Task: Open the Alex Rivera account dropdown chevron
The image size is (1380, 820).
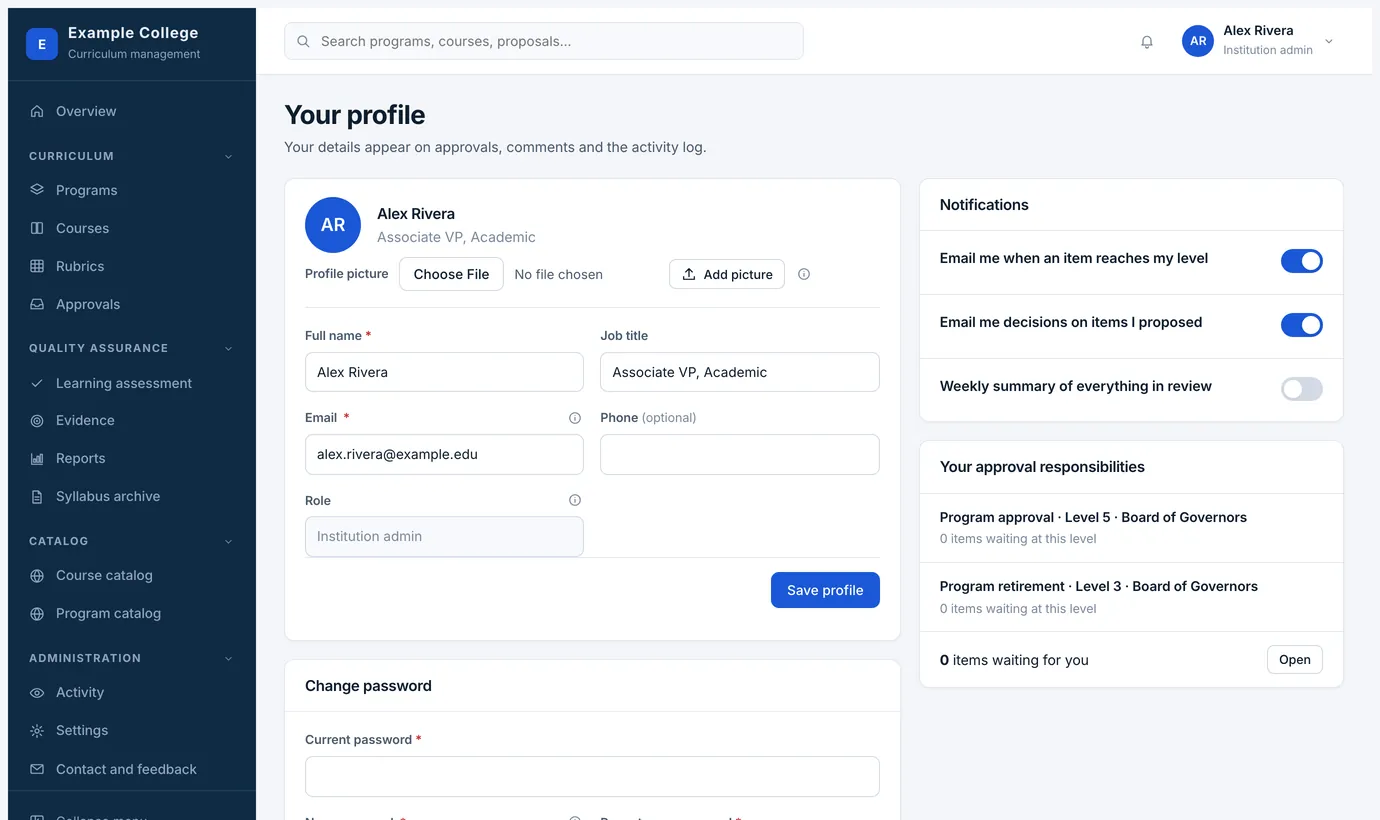Action: [x=1329, y=41]
